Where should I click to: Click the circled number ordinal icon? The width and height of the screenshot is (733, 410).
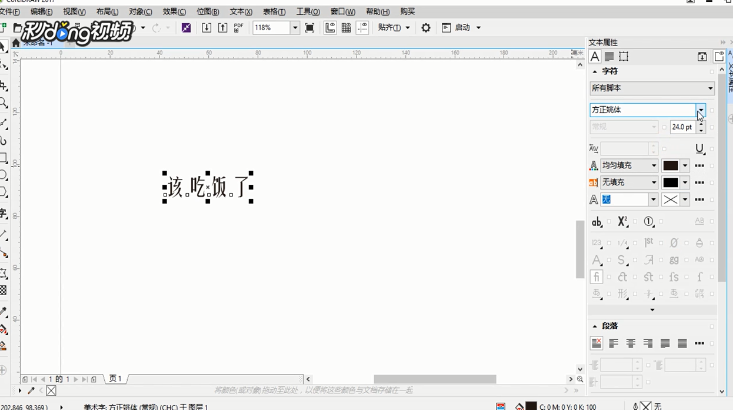649,222
